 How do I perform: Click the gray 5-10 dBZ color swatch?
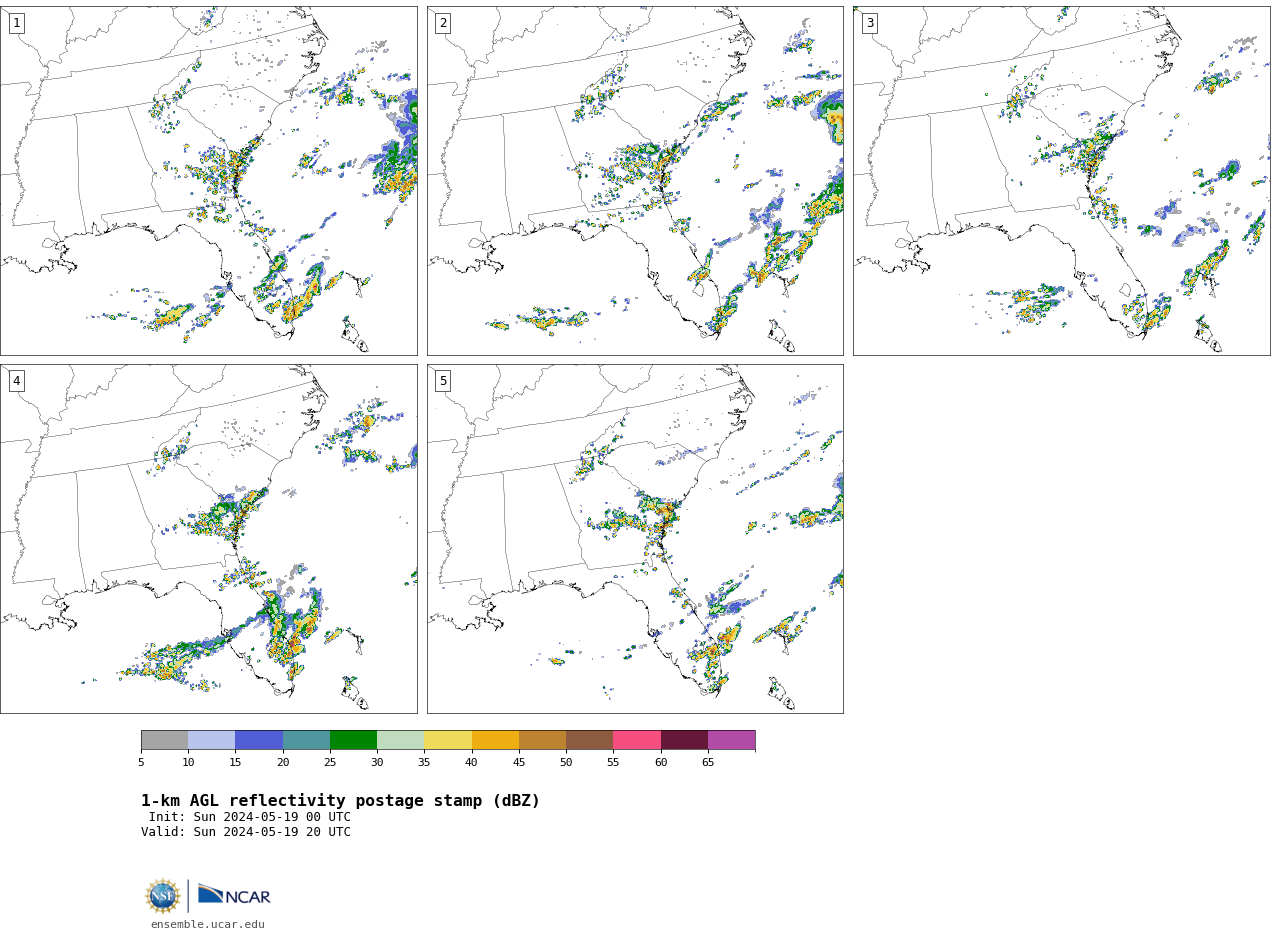tap(165, 740)
